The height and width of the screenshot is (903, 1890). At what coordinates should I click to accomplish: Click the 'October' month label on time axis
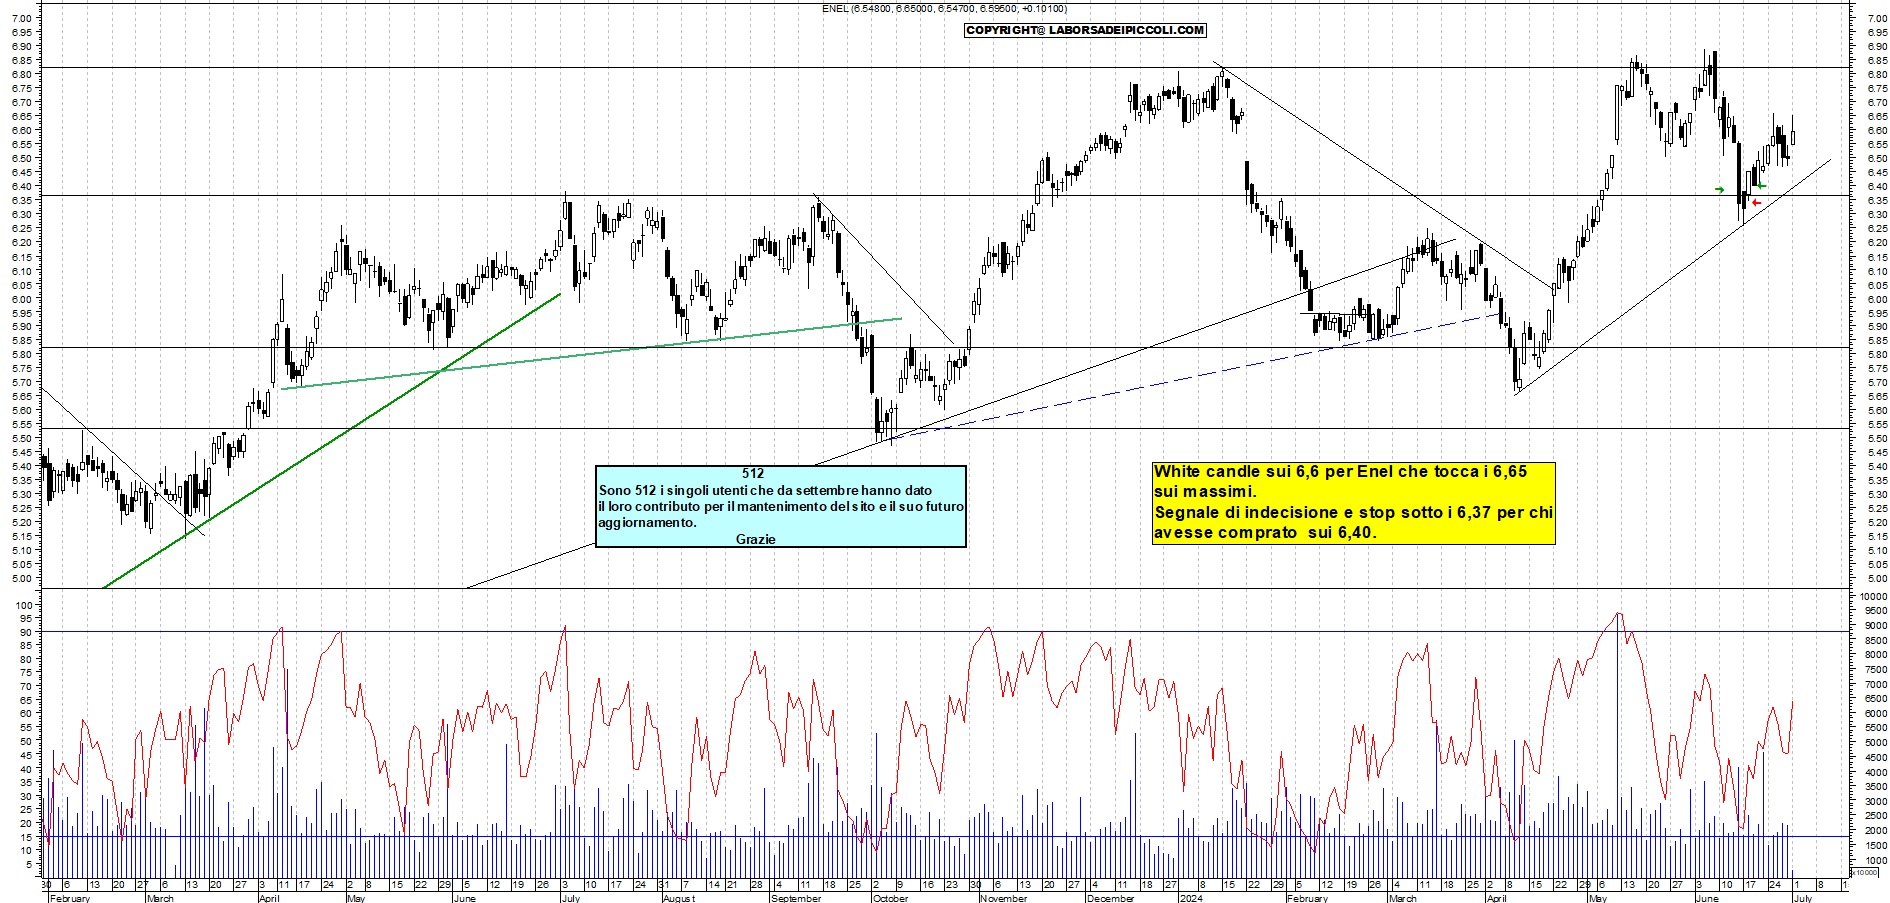890,898
